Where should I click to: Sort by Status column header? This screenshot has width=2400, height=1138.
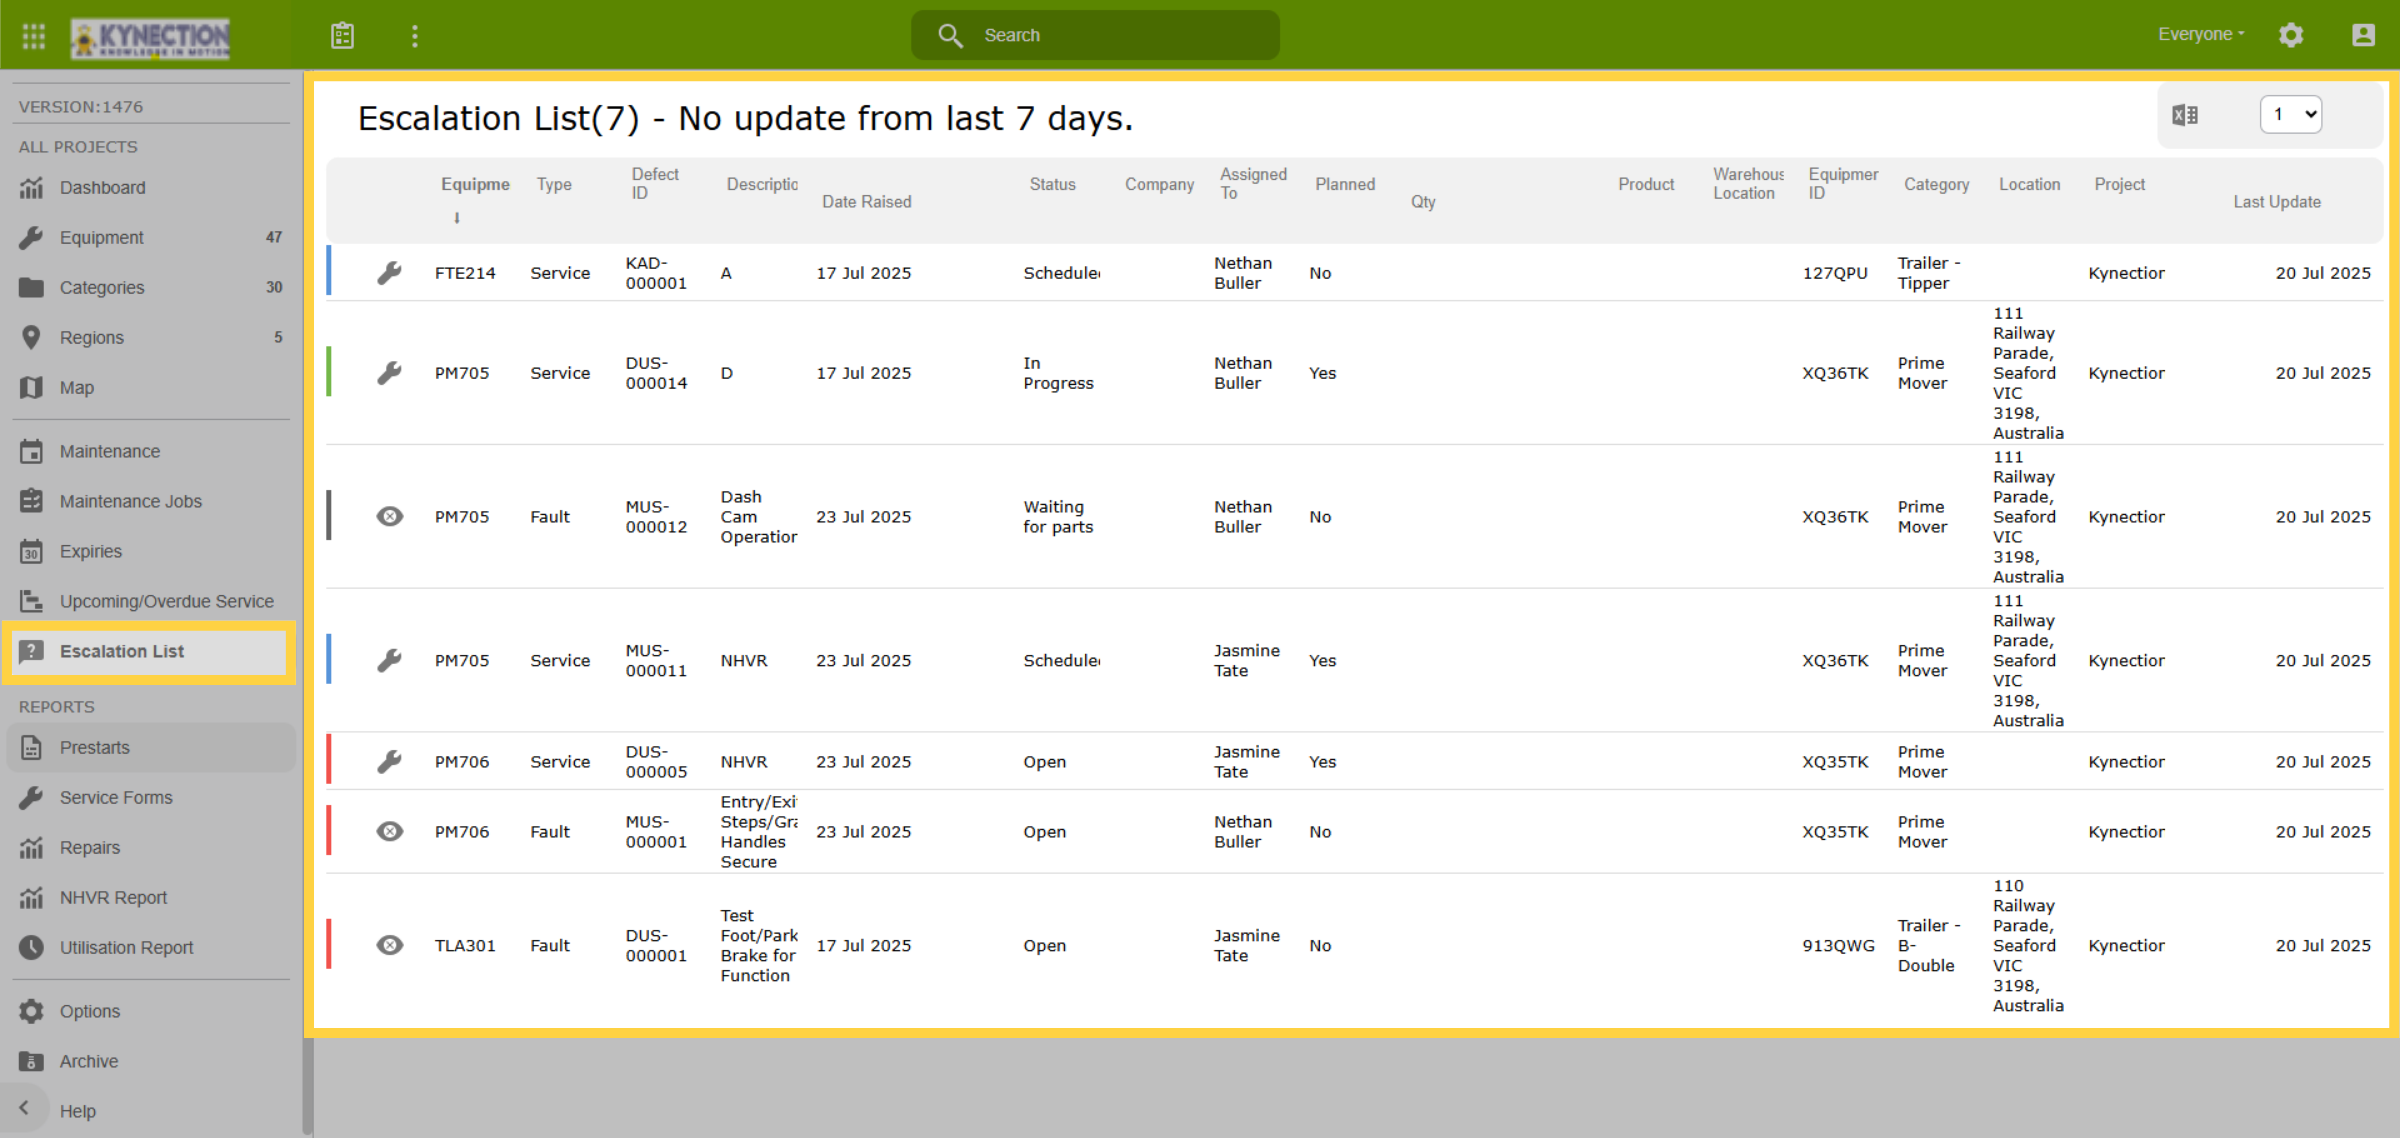click(1052, 184)
